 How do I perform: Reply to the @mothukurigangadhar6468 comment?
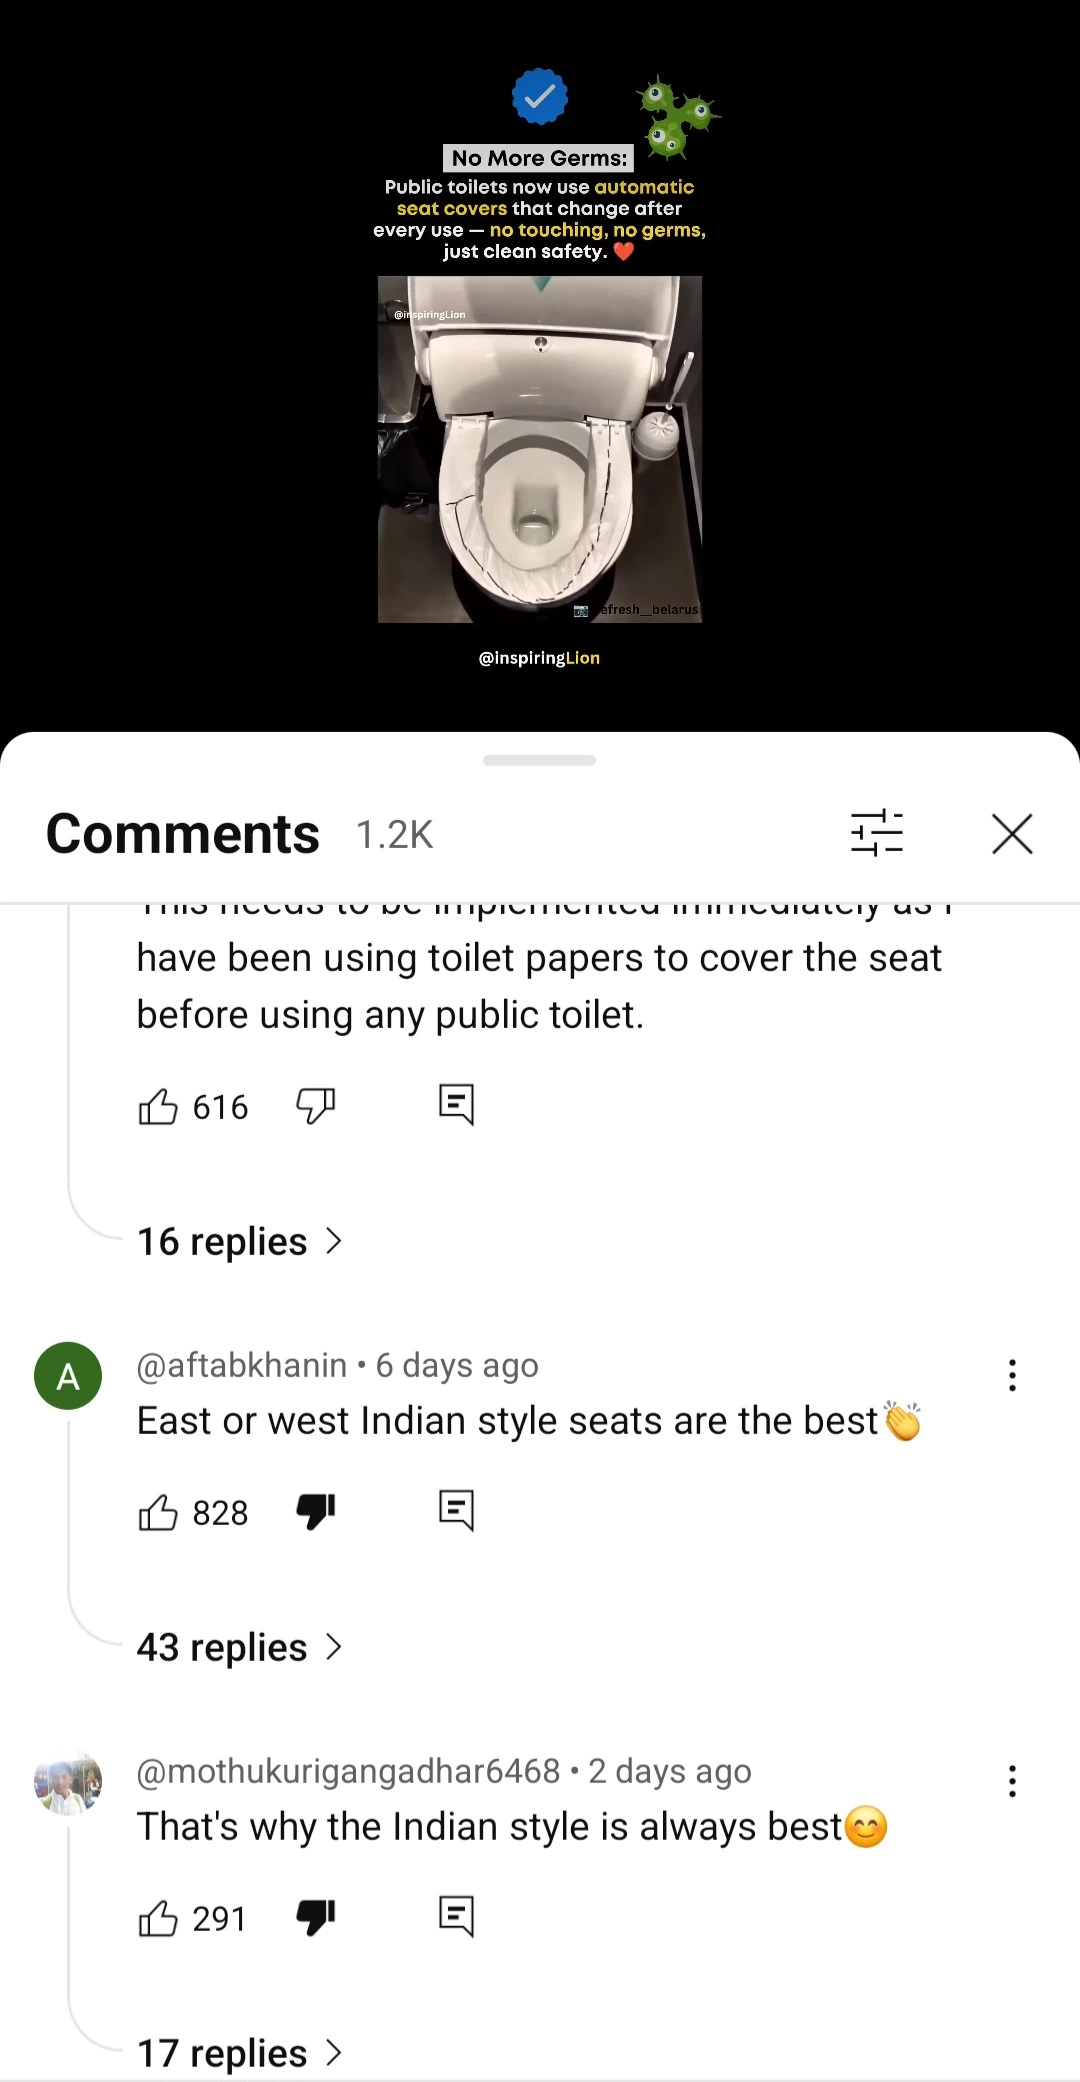point(456,1917)
